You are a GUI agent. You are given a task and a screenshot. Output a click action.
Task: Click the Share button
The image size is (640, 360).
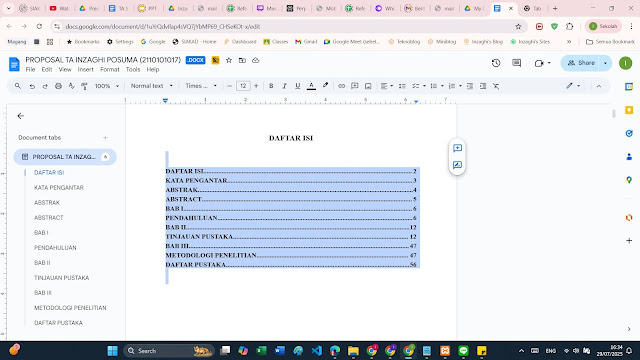pos(581,63)
